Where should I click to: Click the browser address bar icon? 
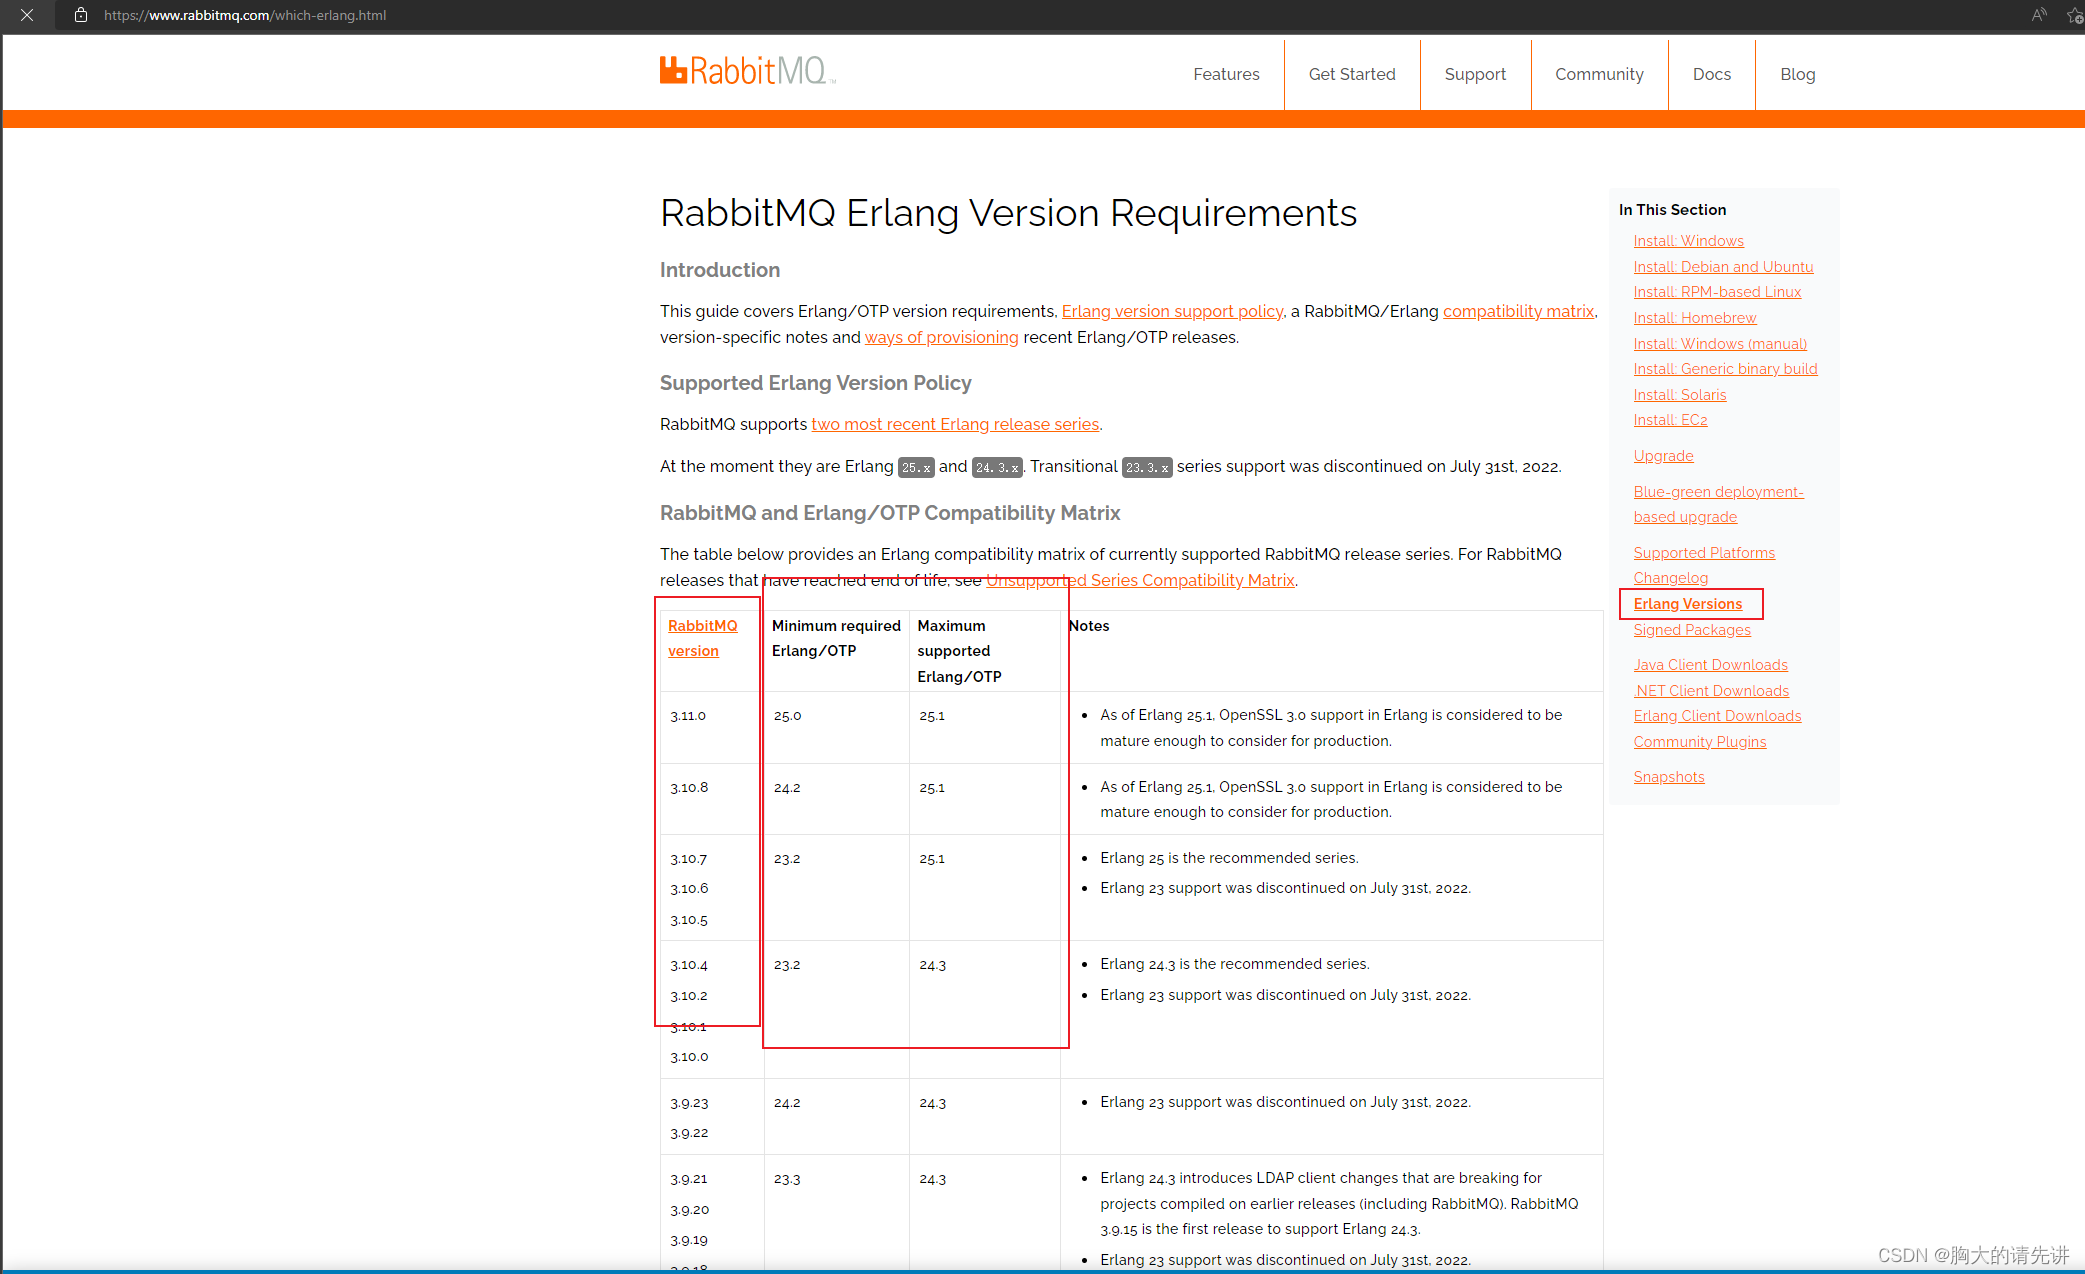tap(82, 15)
